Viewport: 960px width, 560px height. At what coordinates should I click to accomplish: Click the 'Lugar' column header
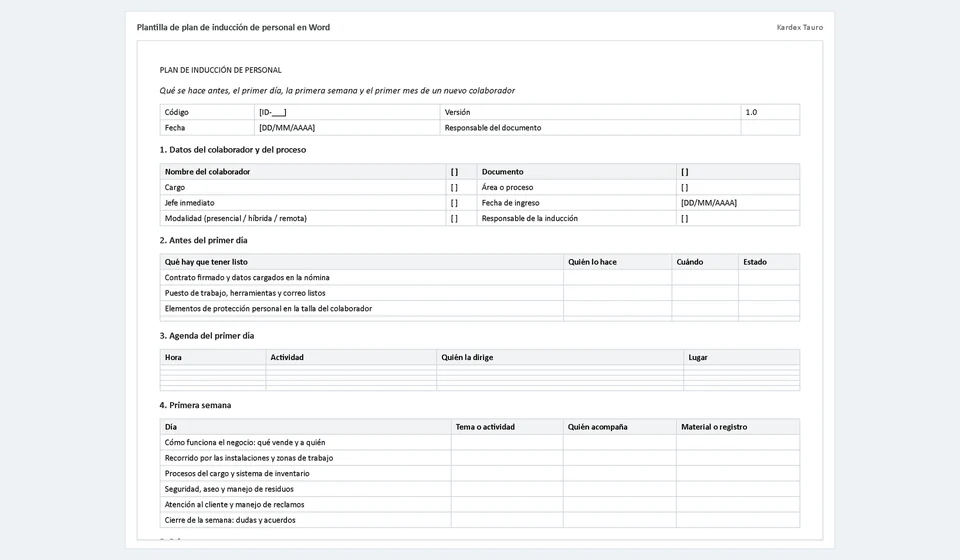(741, 357)
